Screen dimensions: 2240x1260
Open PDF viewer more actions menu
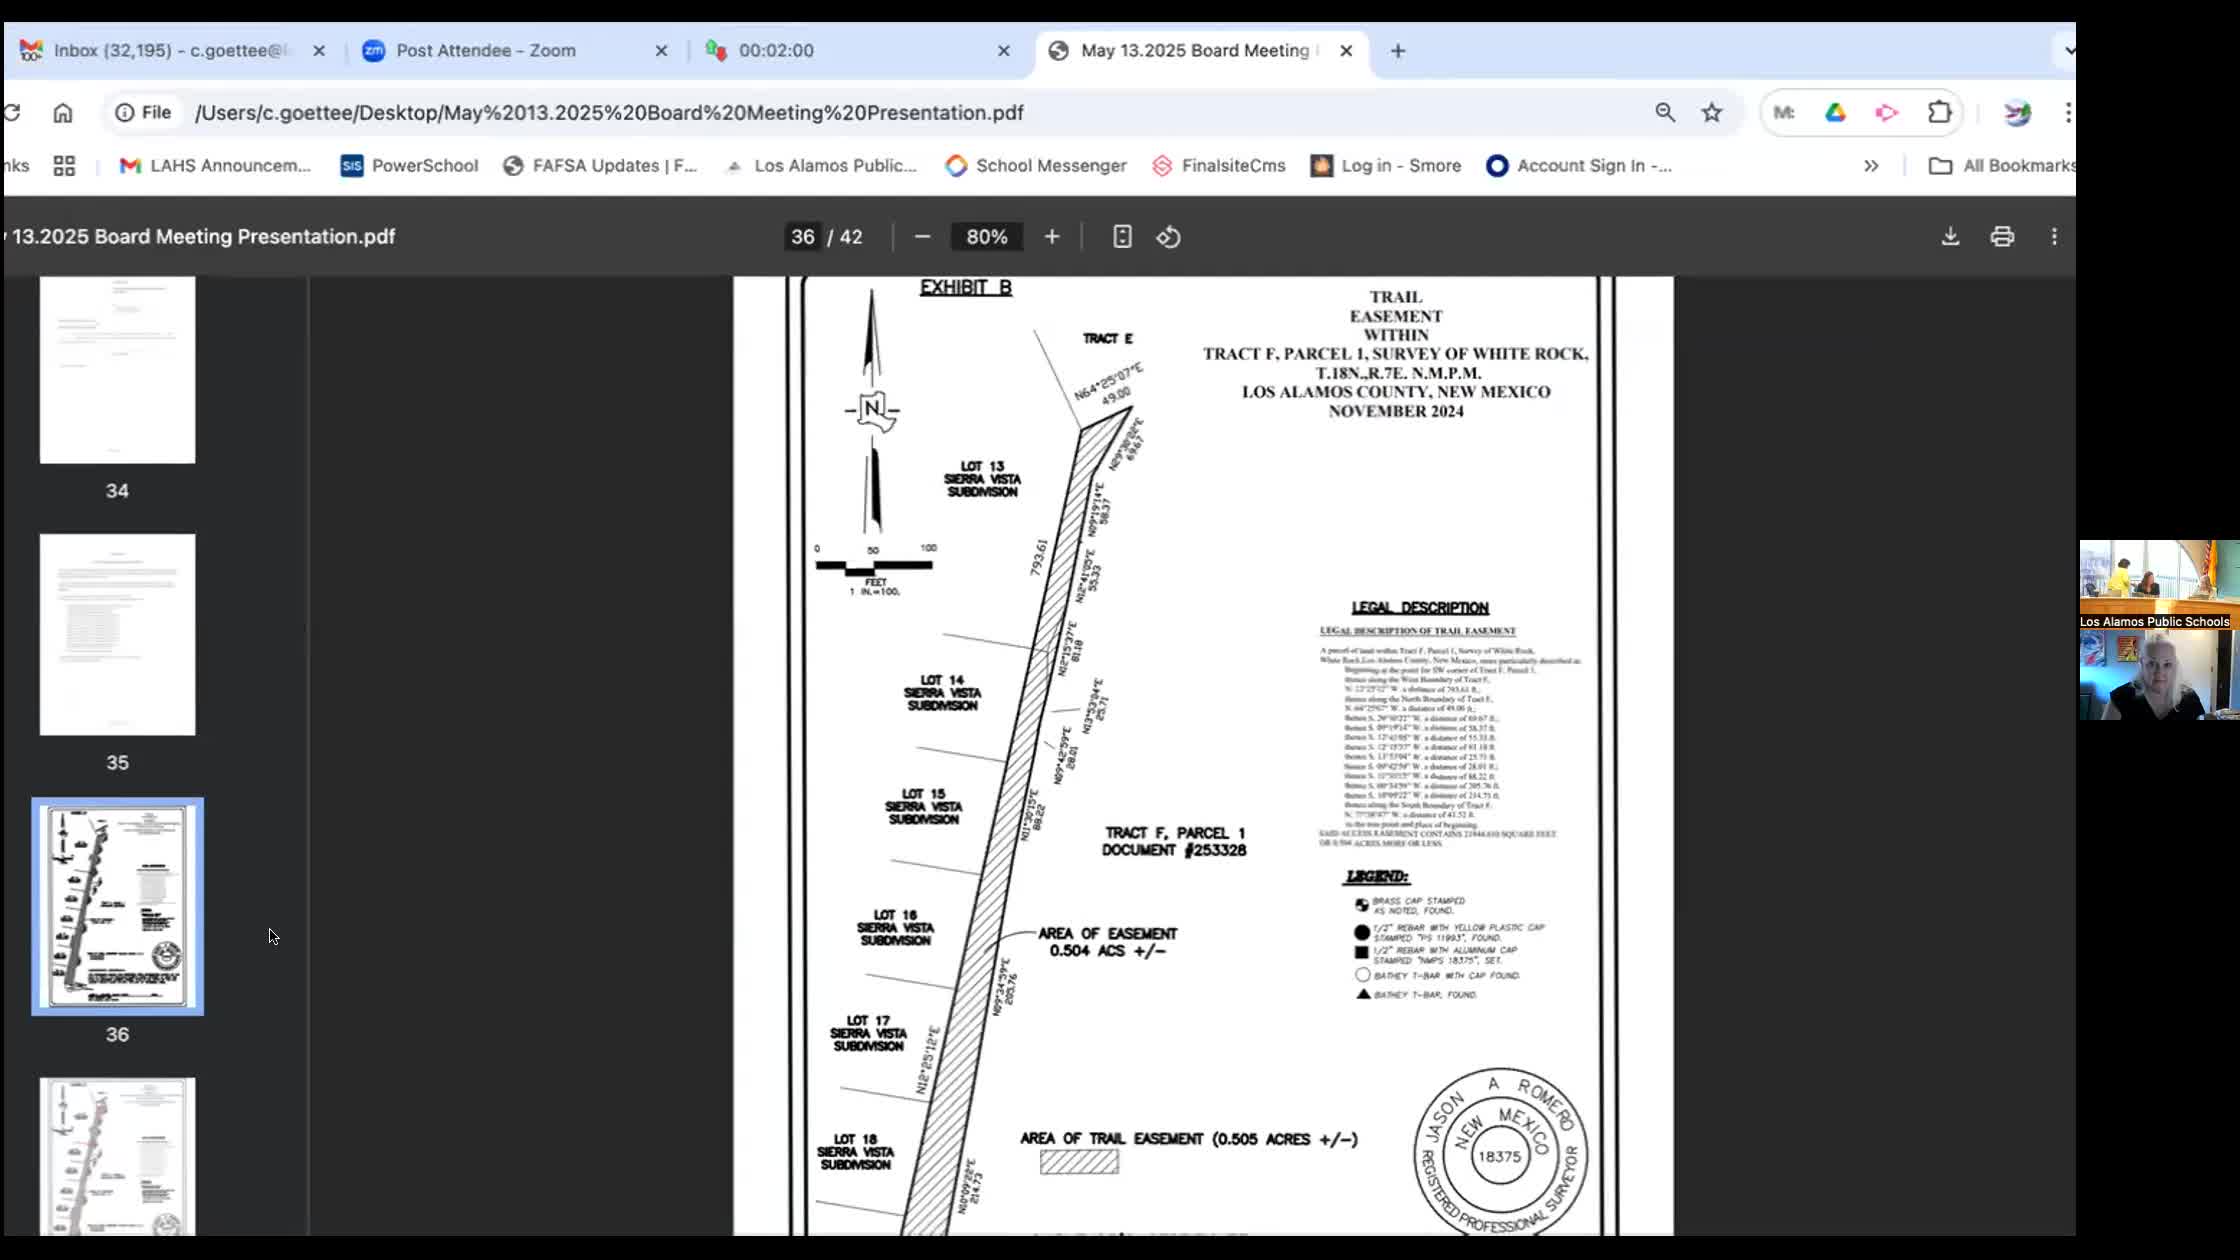[2054, 237]
